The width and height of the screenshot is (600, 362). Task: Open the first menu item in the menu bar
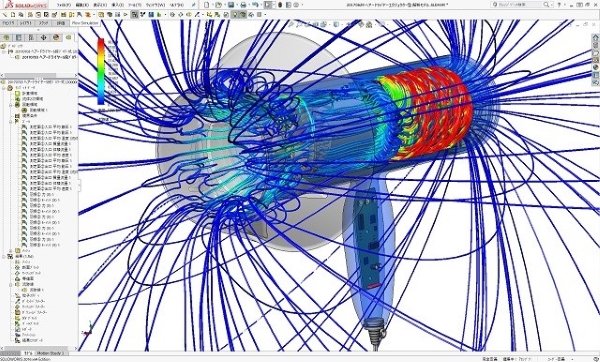[x=64, y=5]
